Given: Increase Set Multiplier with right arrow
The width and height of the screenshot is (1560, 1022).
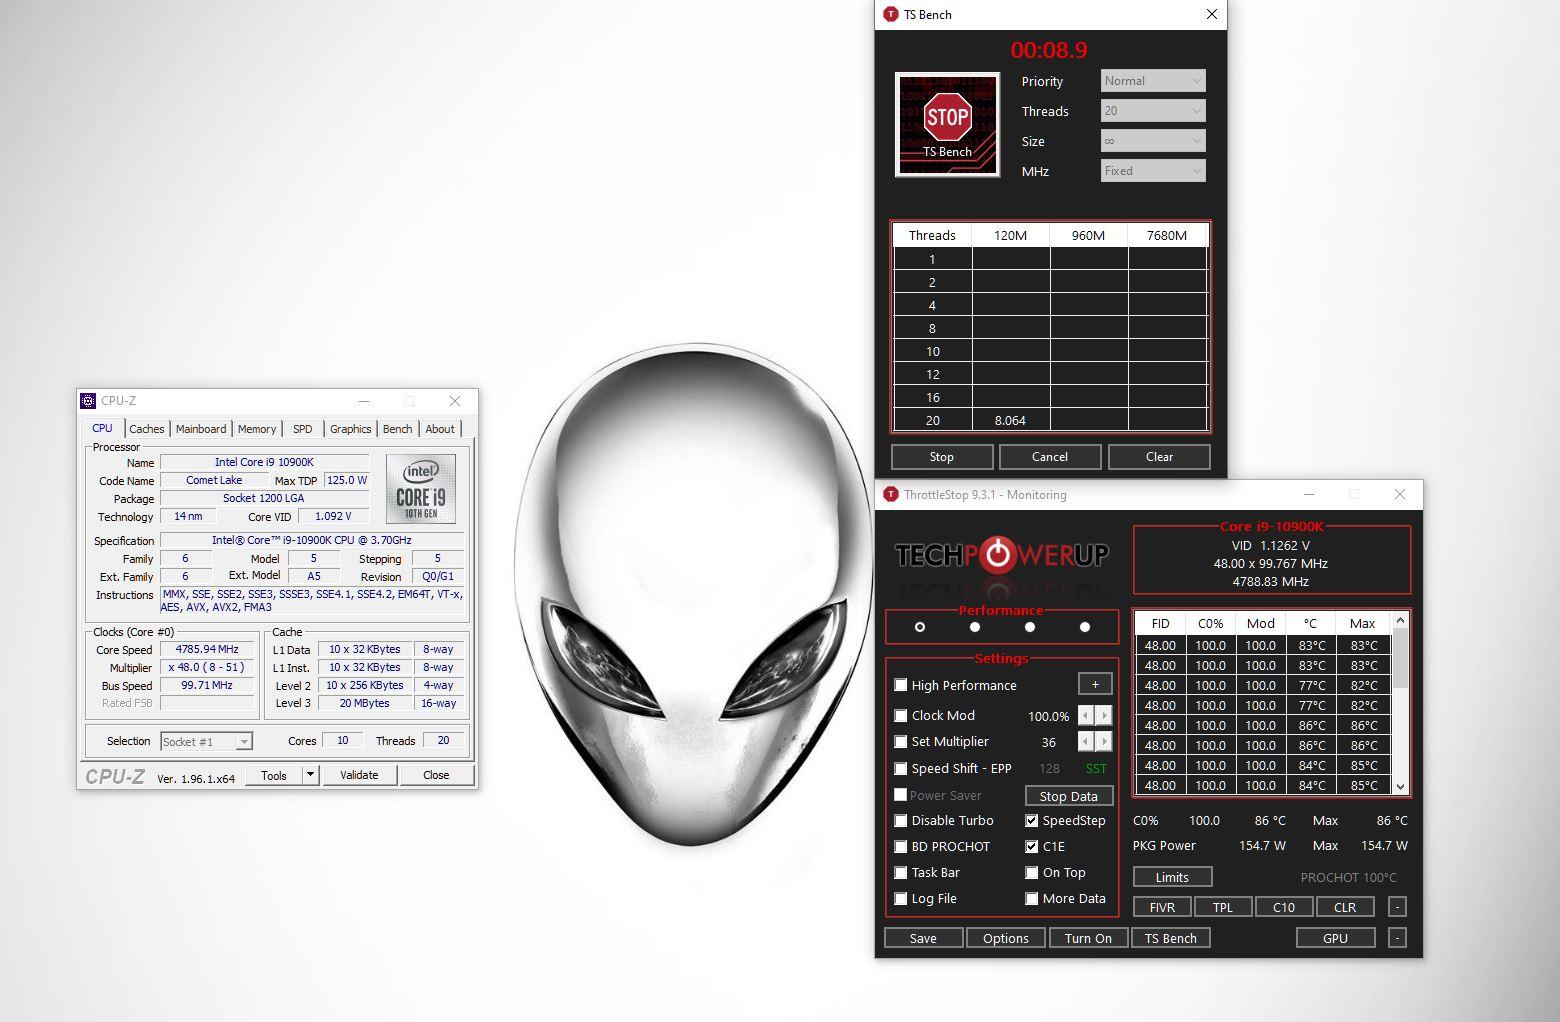Looking at the screenshot, I should click(1104, 741).
